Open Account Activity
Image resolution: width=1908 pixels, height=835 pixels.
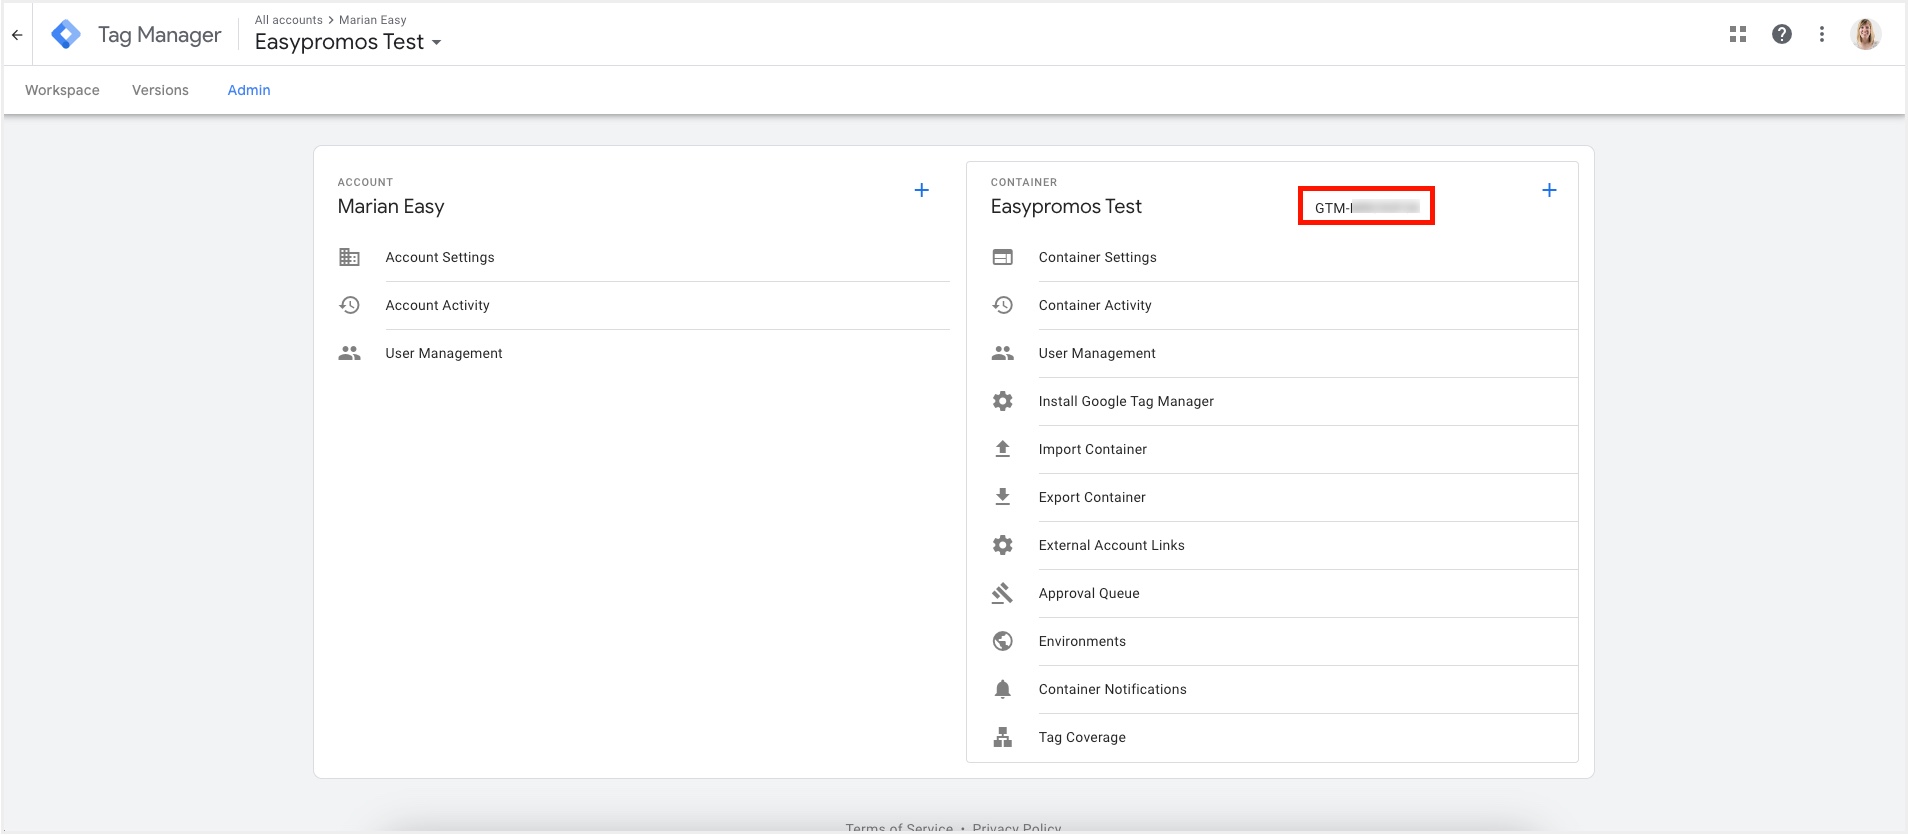coord(438,305)
